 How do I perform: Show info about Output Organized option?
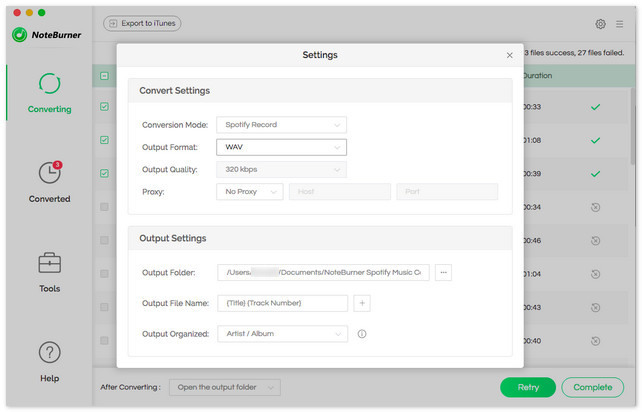362,334
